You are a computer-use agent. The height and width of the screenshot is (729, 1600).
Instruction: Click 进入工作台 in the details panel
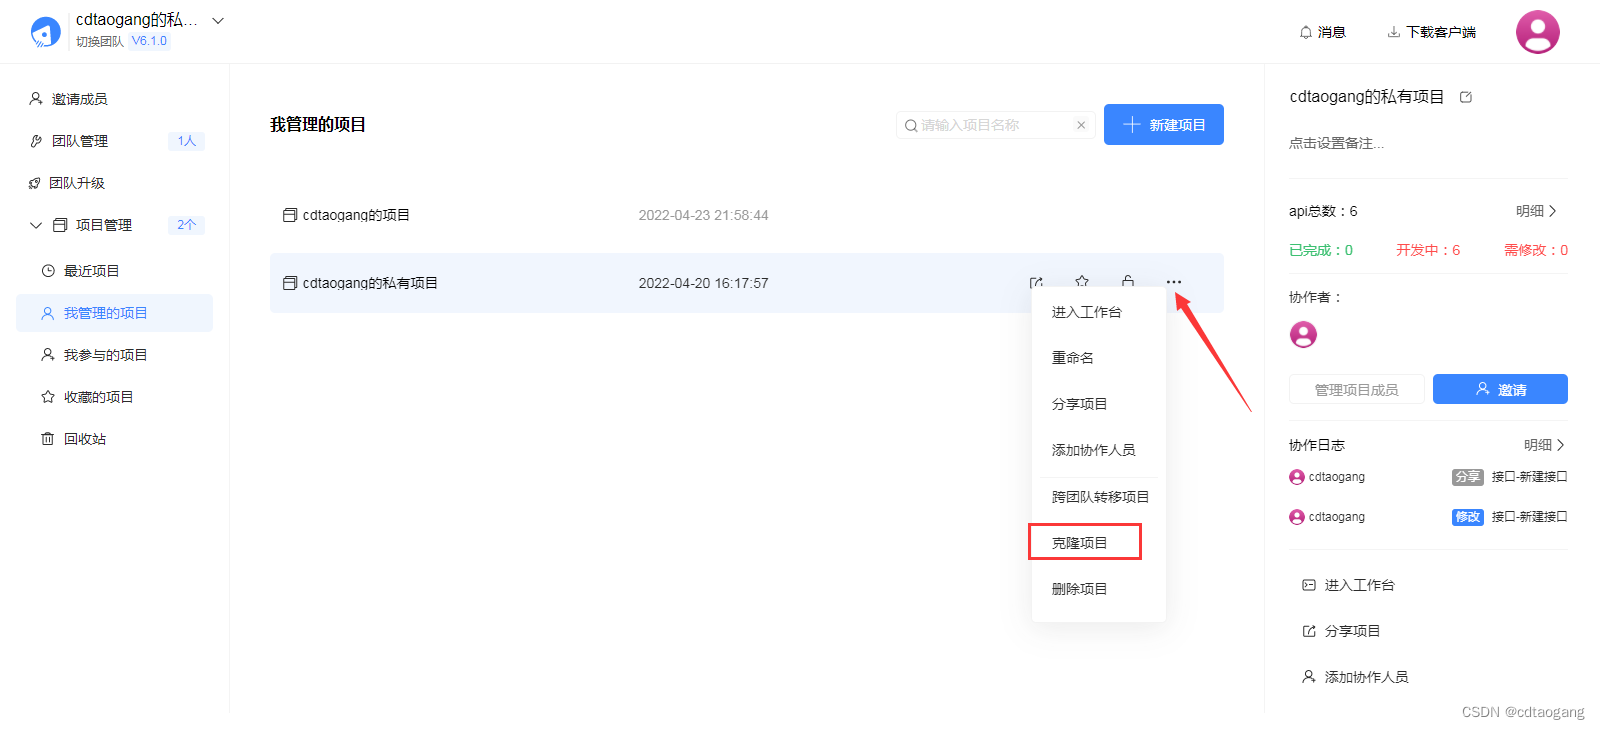1349,585
